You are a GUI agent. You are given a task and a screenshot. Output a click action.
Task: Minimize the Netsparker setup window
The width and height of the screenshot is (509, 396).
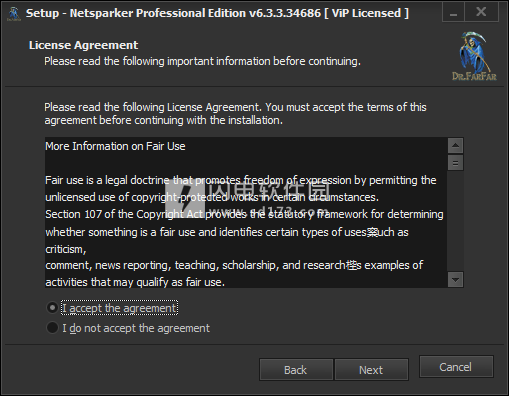pos(453,13)
